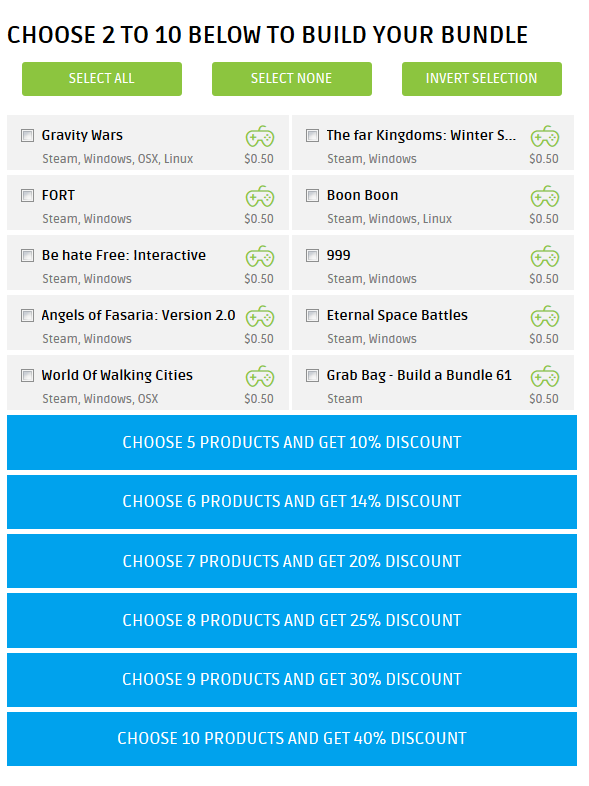Screen dimensions: 589x786
Task: Choose the 5 products 10% discount banner
Action: tap(292, 442)
